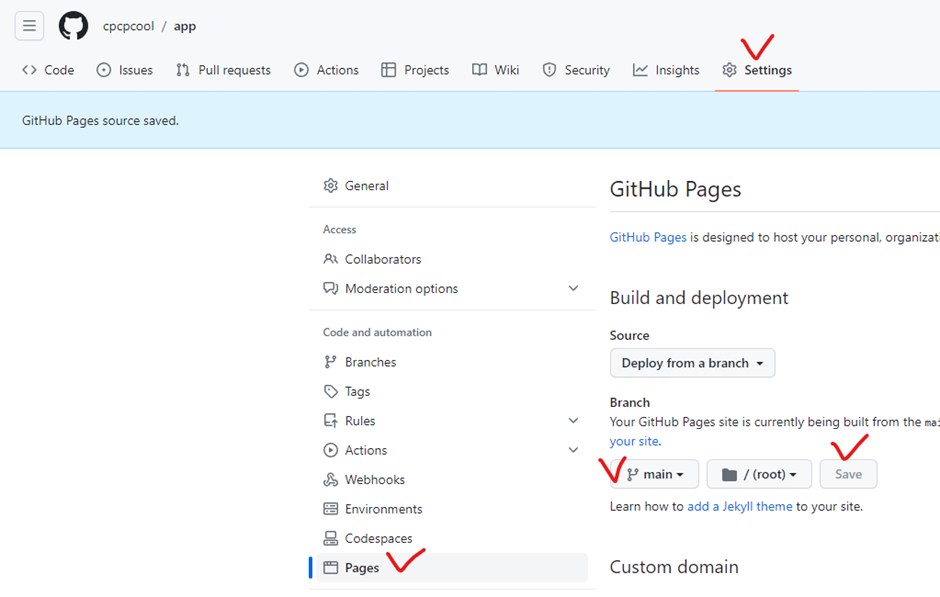The height and width of the screenshot is (597, 940).
Task: Expand the sidebar Actions chevron
Action: point(573,450)
